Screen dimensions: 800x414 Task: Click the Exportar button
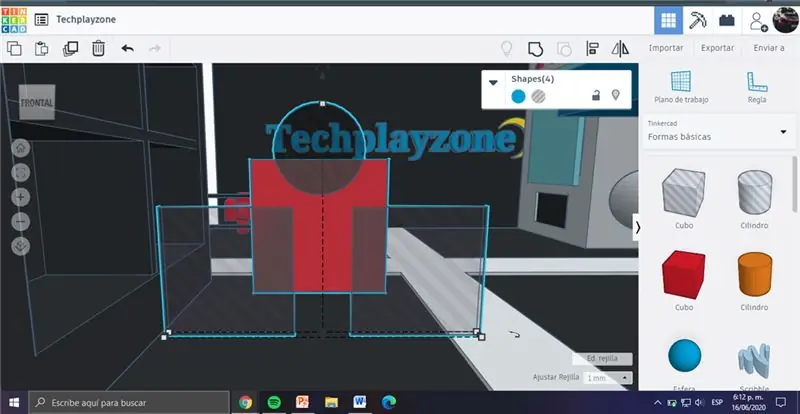click(x=717, y=48)
